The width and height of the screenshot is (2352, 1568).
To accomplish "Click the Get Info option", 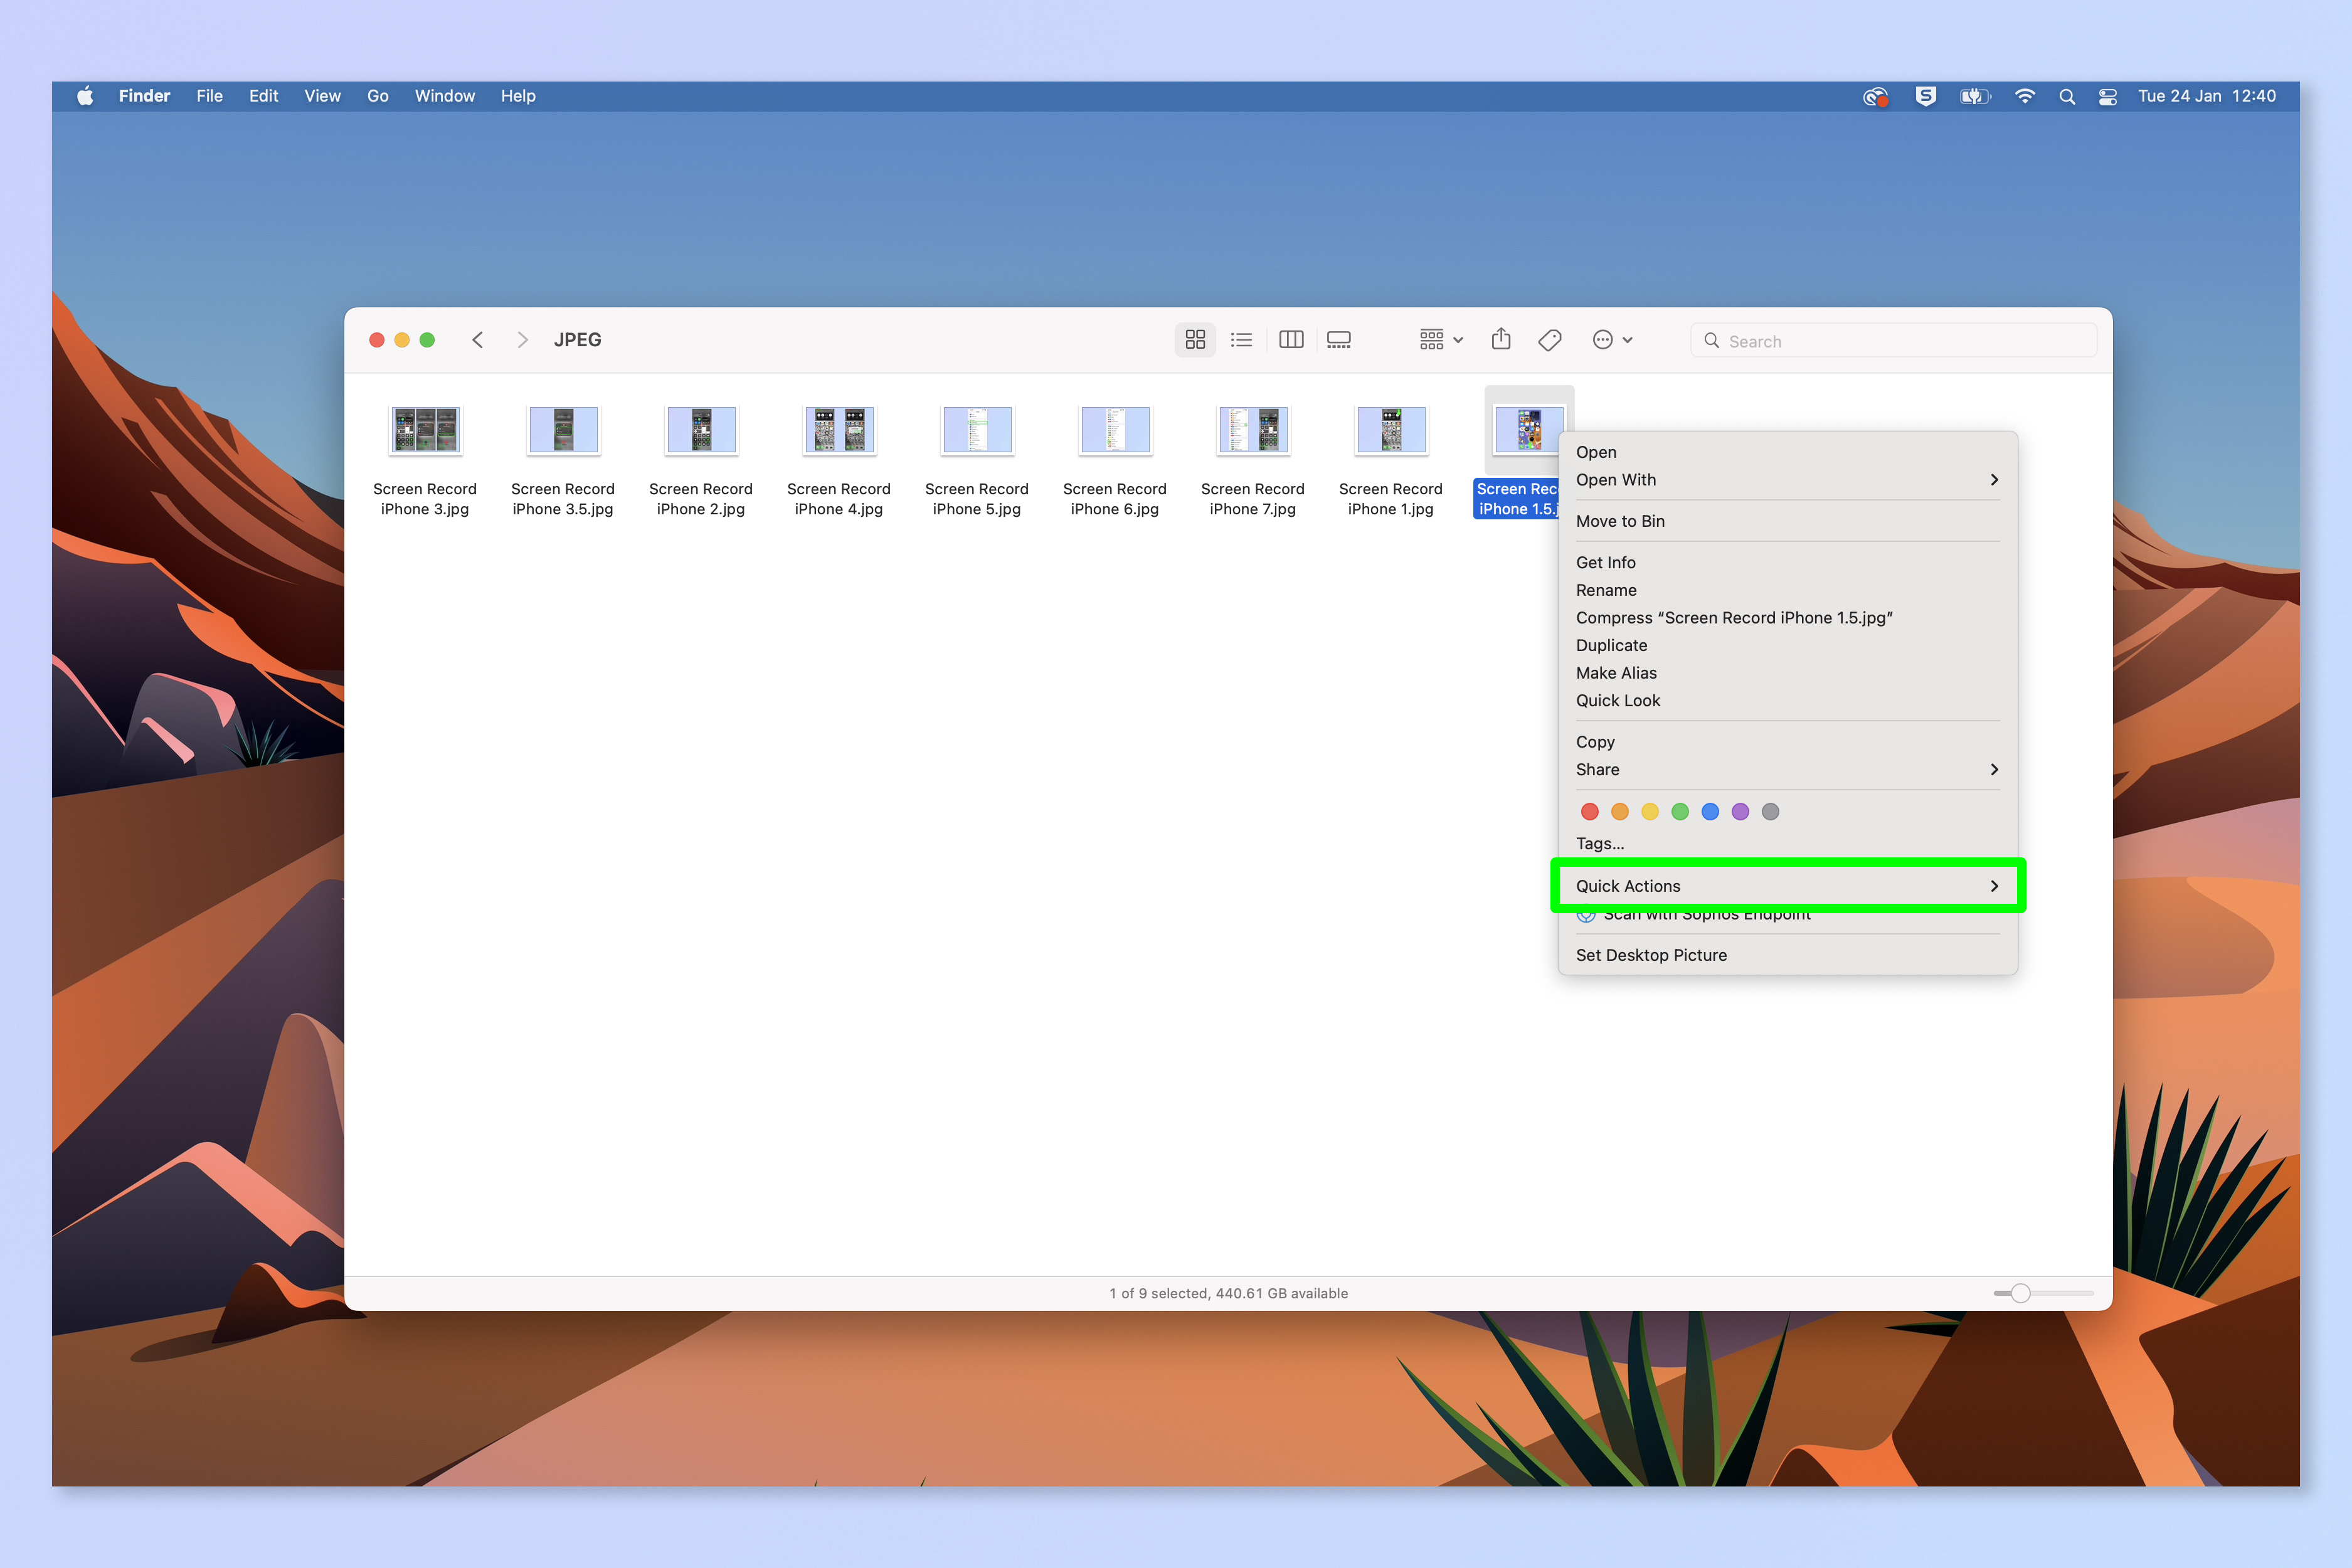I will (x=1605, y=562).
